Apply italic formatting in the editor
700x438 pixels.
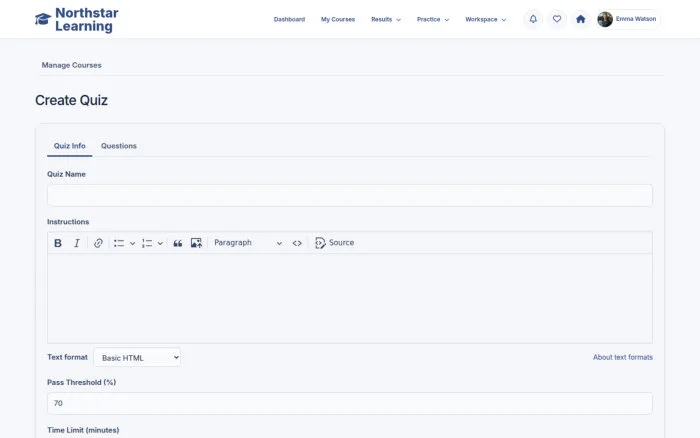coord(77,243)
